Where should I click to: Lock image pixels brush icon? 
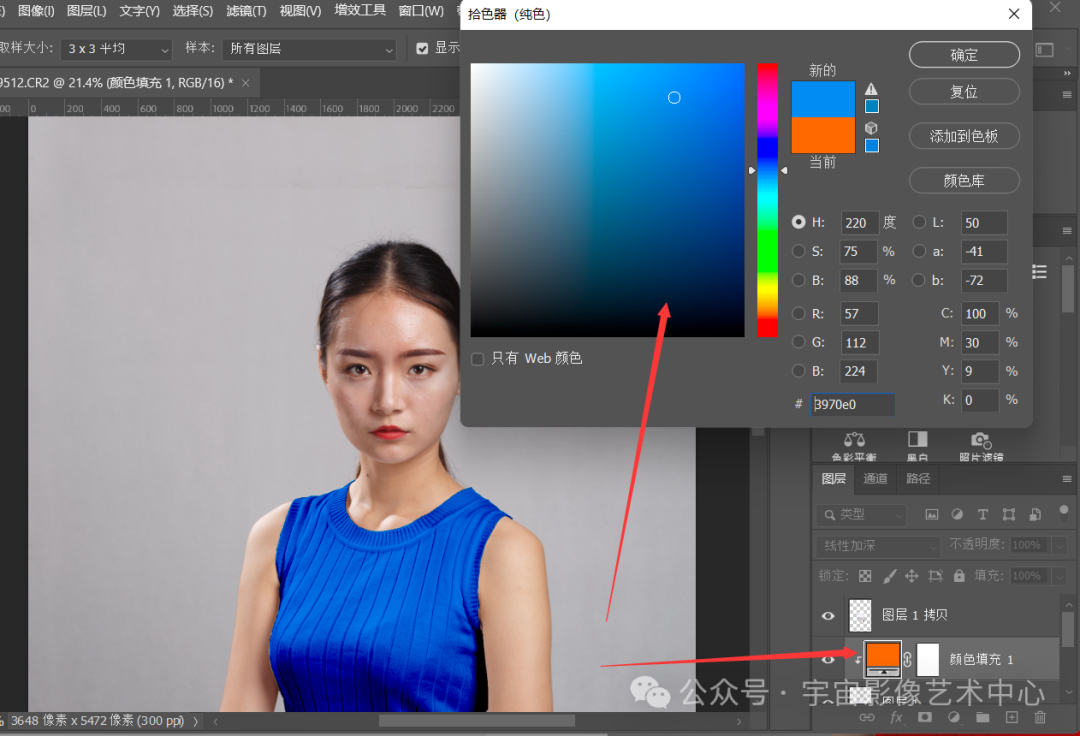click(x=889, y=576)
